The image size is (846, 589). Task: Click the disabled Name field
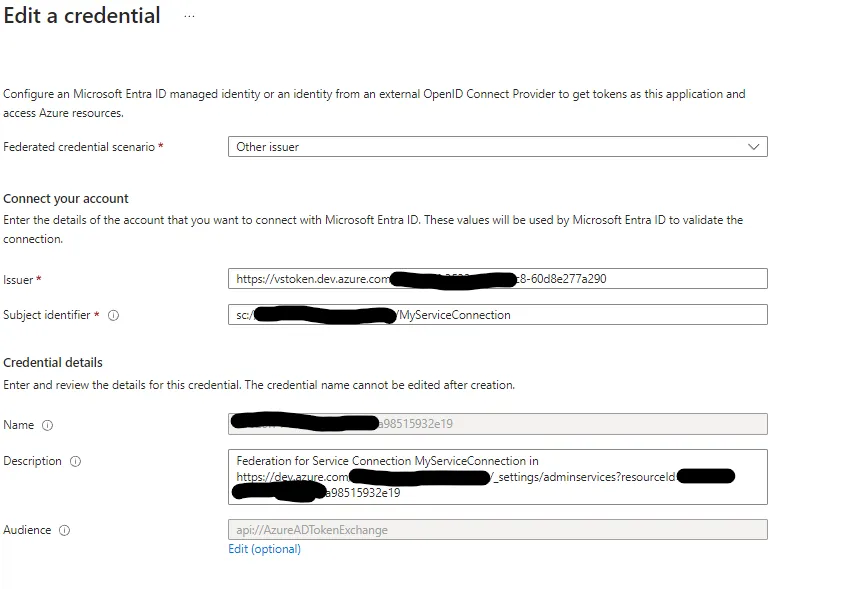point(497,424)
